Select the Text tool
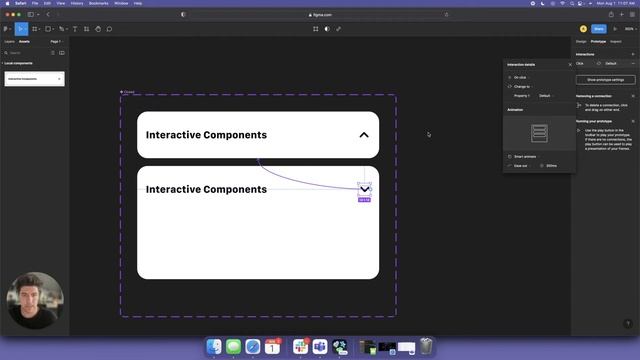Screen dimensions: 640x360 pos(75,29)
